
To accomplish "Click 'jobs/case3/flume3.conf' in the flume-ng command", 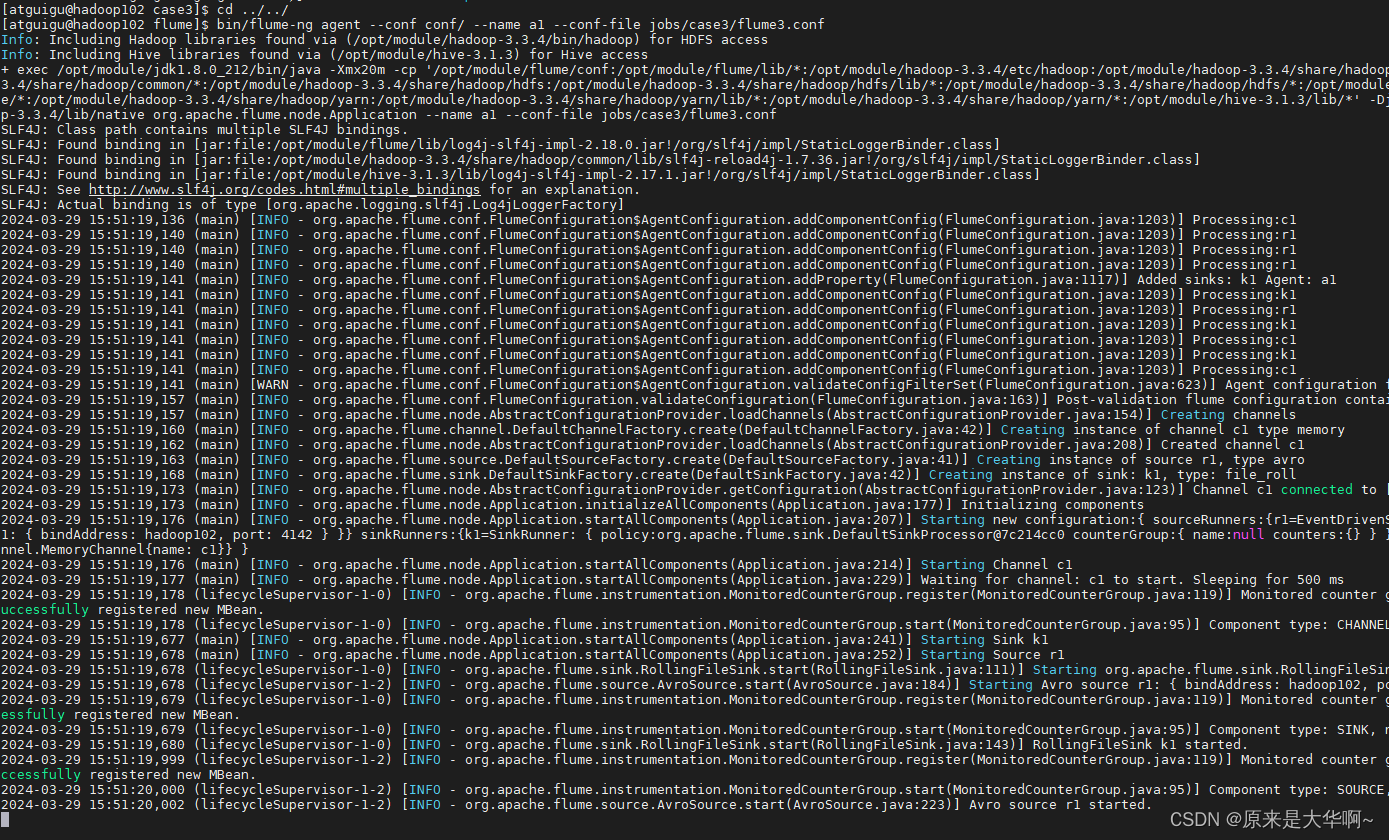I will click(x=738, y=25).
